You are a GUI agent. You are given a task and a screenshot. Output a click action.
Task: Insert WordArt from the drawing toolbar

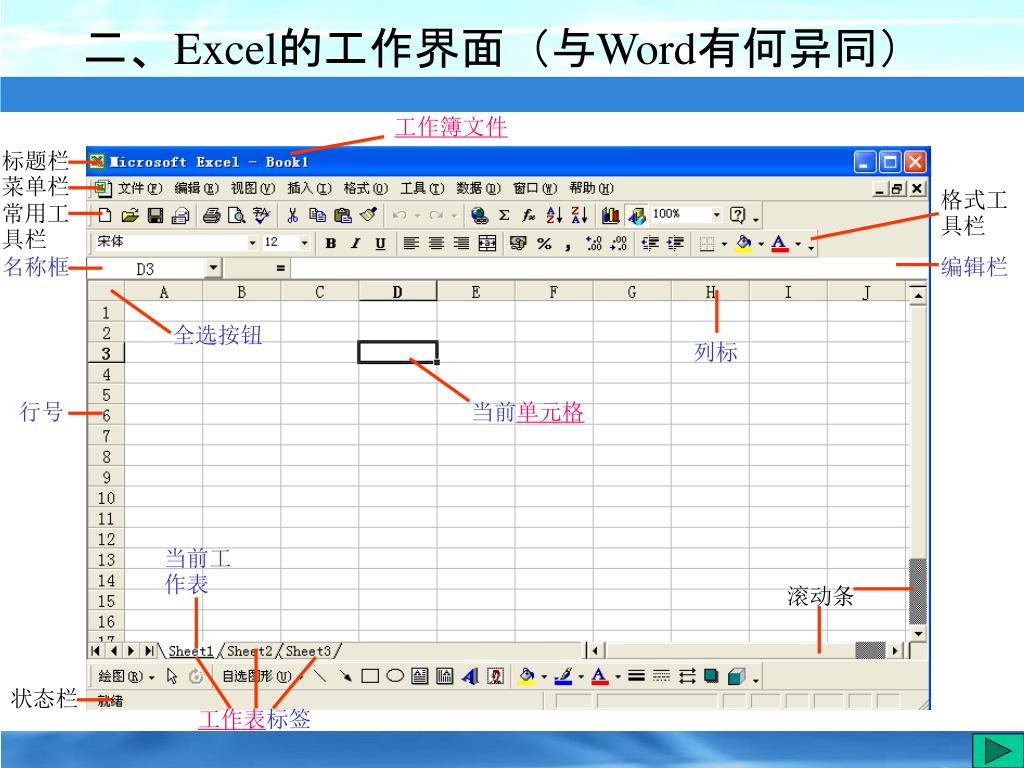tap(470, 676)
